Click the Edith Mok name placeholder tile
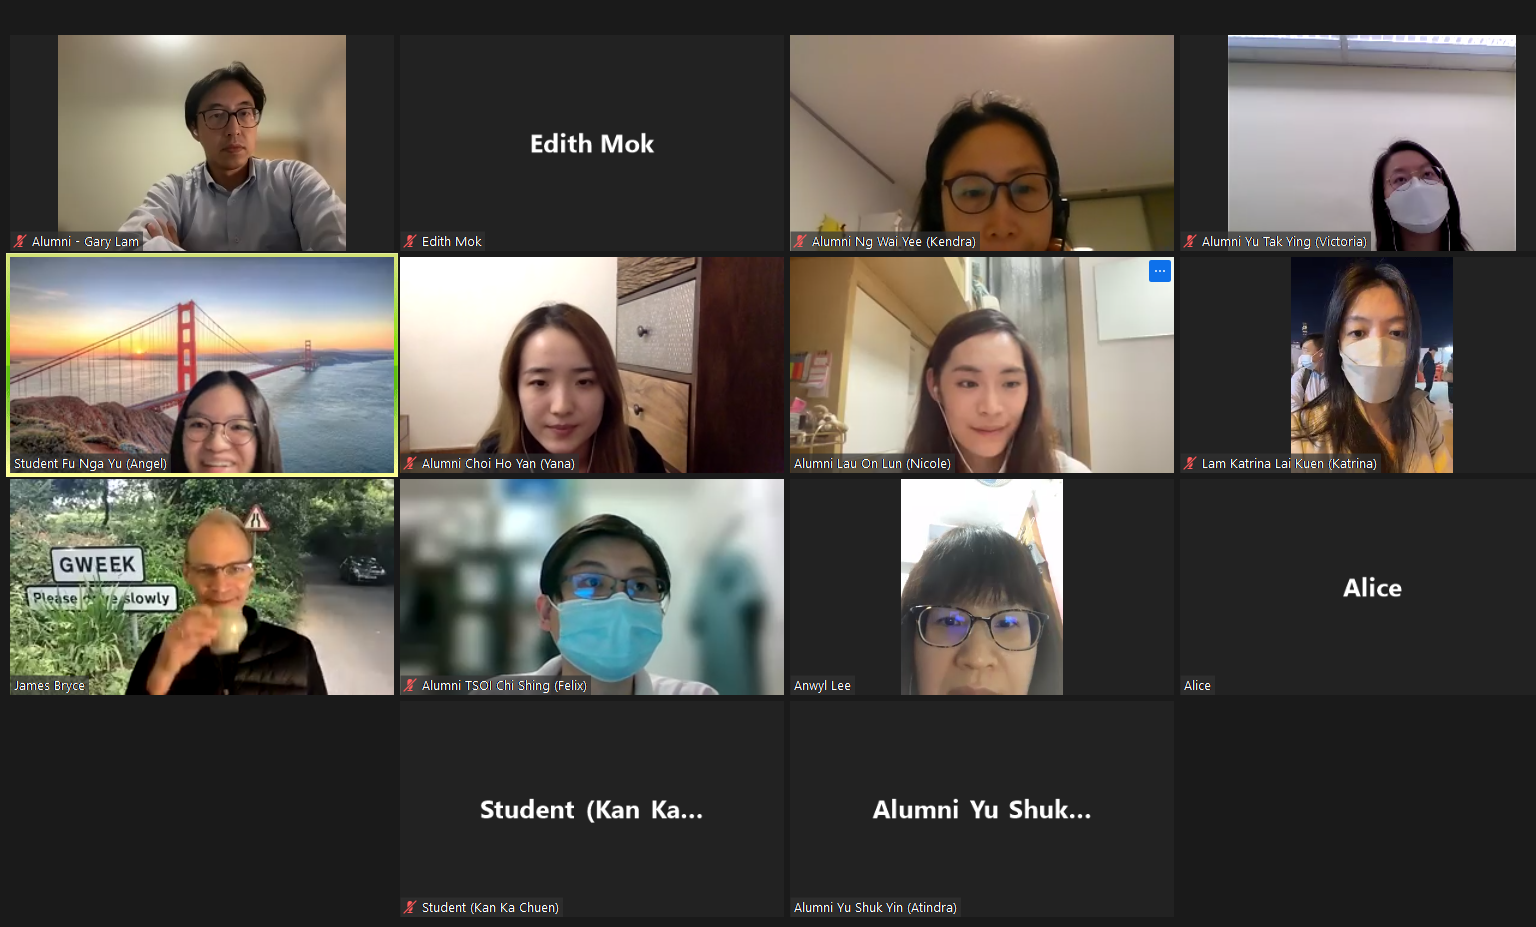The width and height of the screenshot is (1536, 927). click(x=592, y=143)
